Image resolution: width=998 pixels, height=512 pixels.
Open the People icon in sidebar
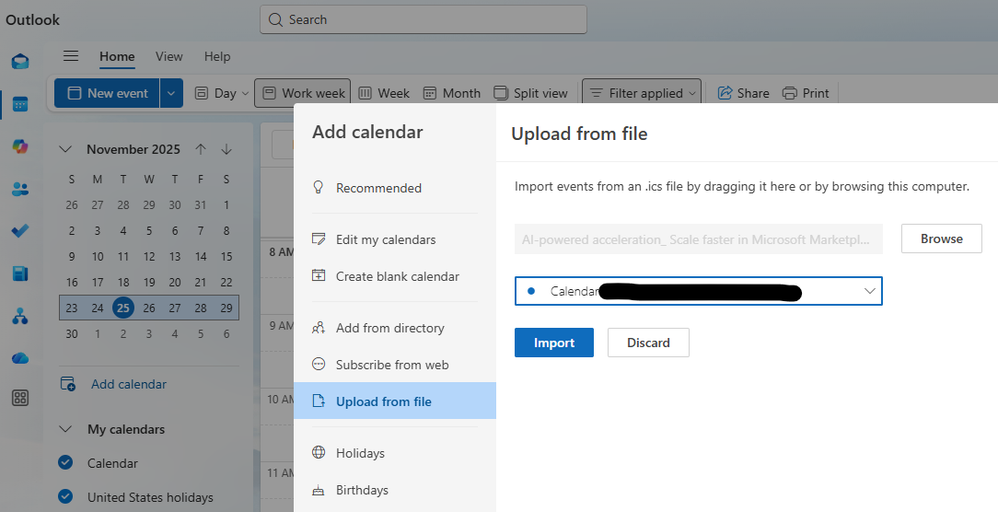[x=20, y=189]
